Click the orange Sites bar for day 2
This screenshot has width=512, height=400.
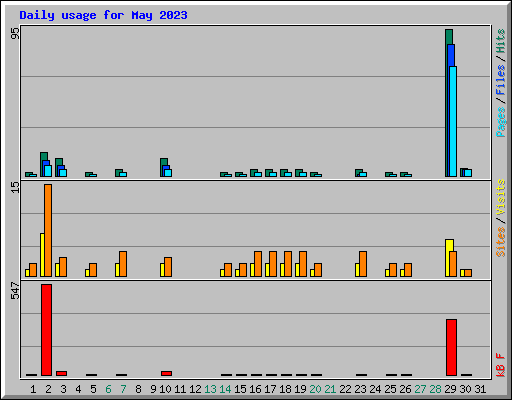pyautogui.click(x=48, y=230)
